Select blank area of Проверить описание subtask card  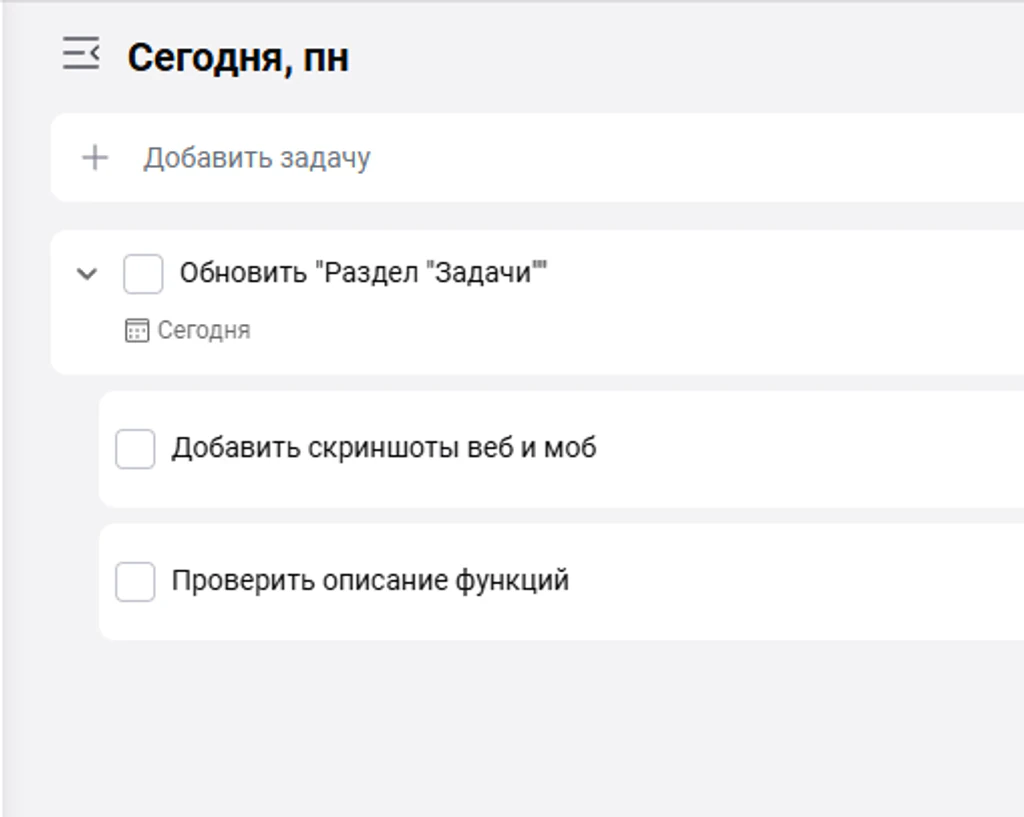pyautogui.click(x=797, y=582)
